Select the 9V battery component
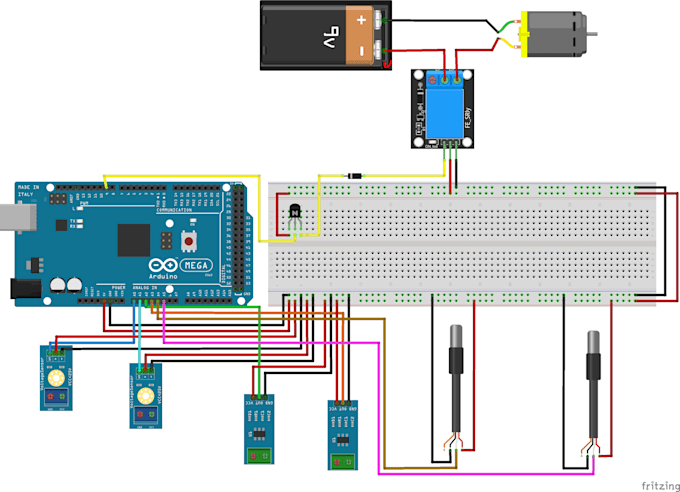Screen dimensions: 680x492 tap(326, 36)
